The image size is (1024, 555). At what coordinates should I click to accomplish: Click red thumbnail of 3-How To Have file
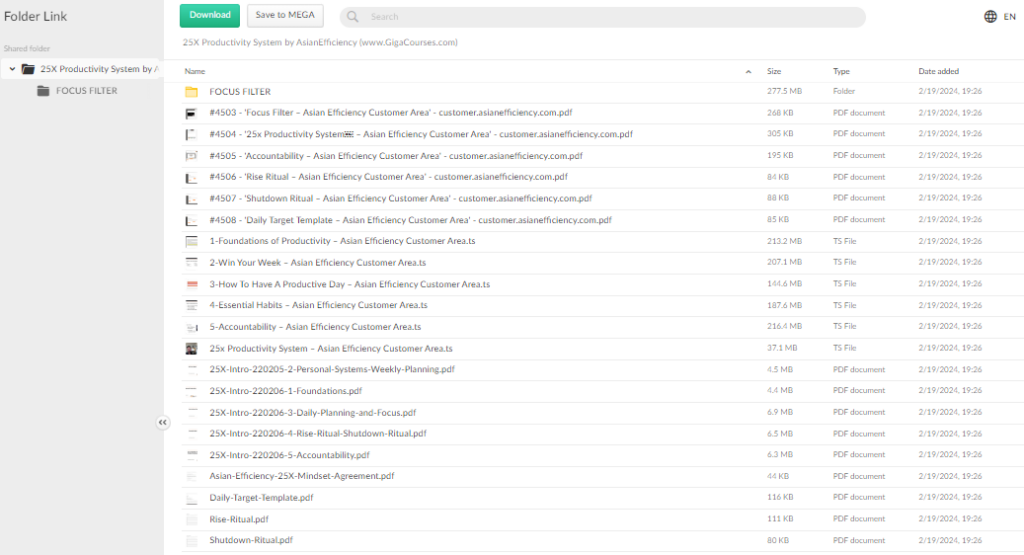[x=192, y=285]
